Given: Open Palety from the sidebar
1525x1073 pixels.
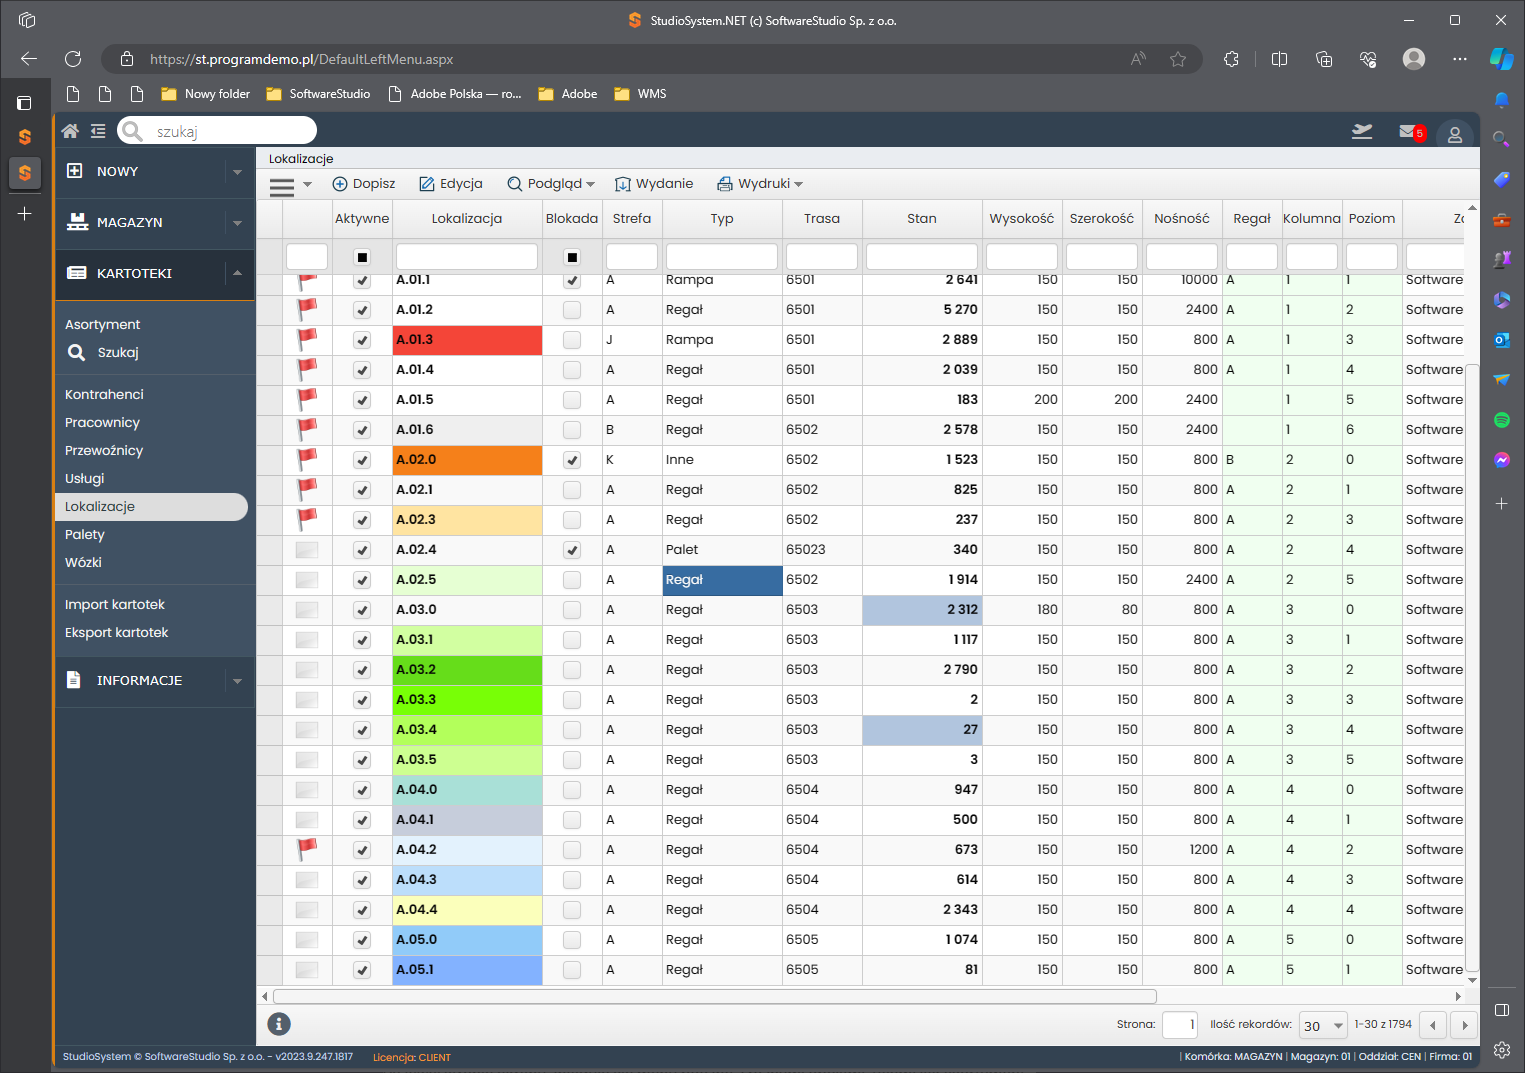Looking at the screenshot, I should tap(85, 534).
